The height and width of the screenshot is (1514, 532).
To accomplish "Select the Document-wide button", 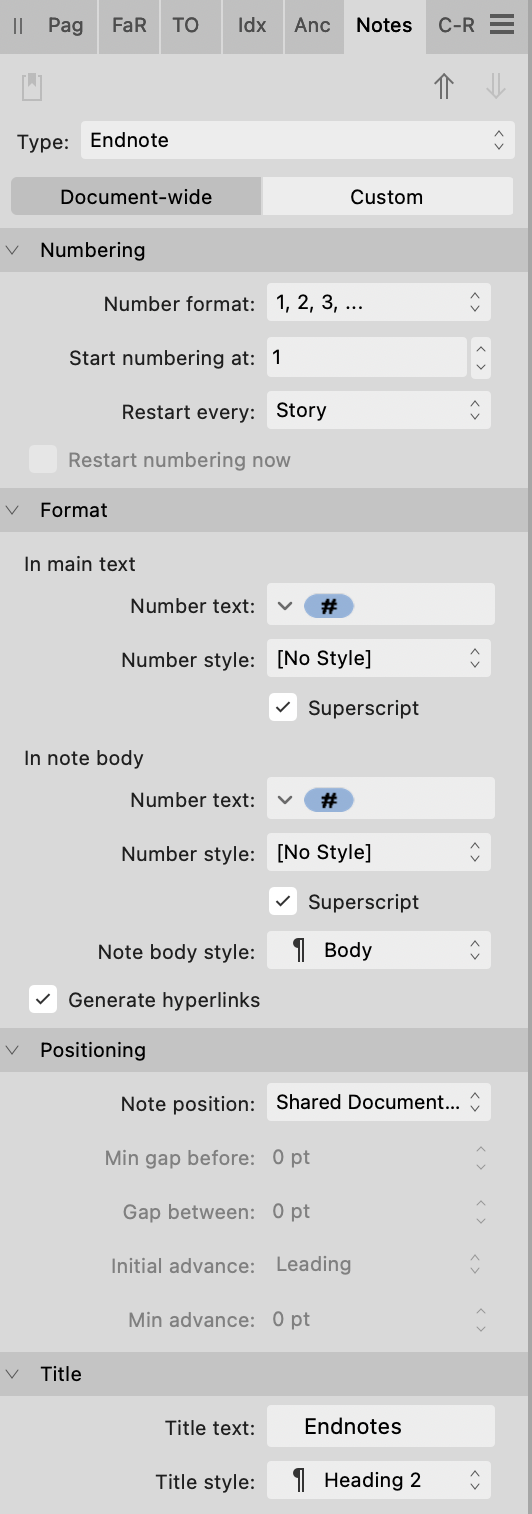I will coord(136,197).
